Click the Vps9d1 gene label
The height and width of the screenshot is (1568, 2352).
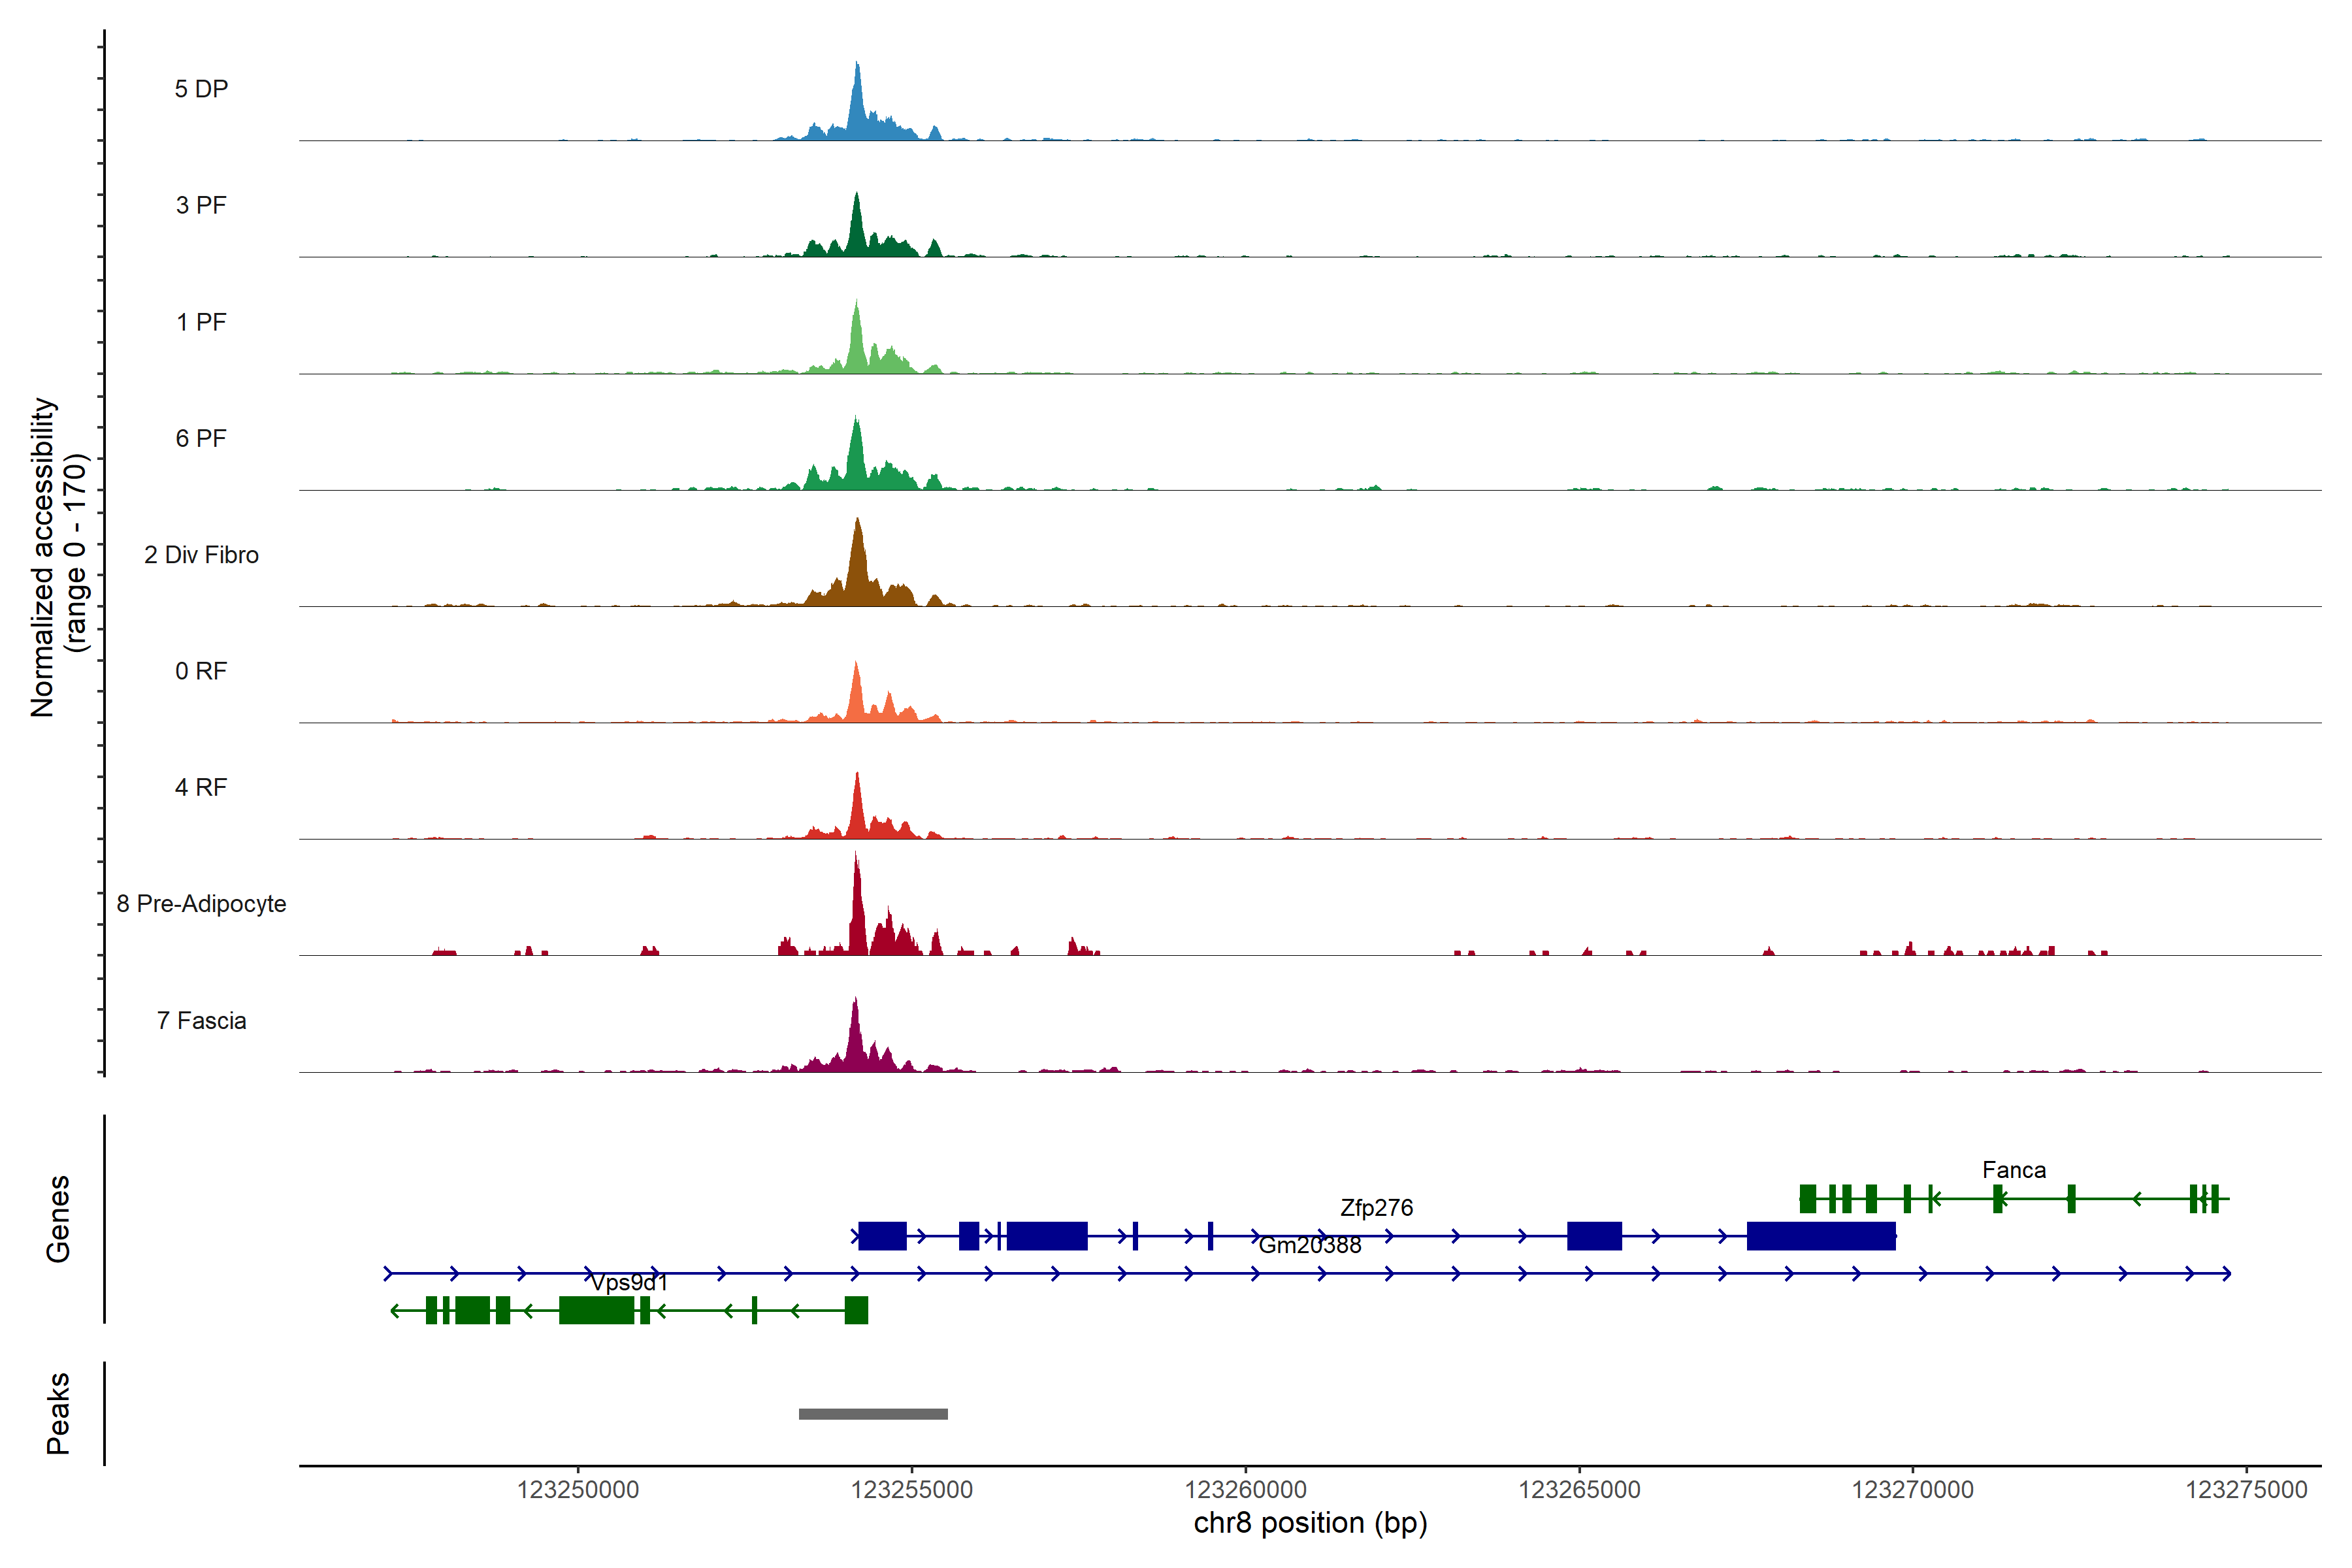click(x=629, y=1283)
